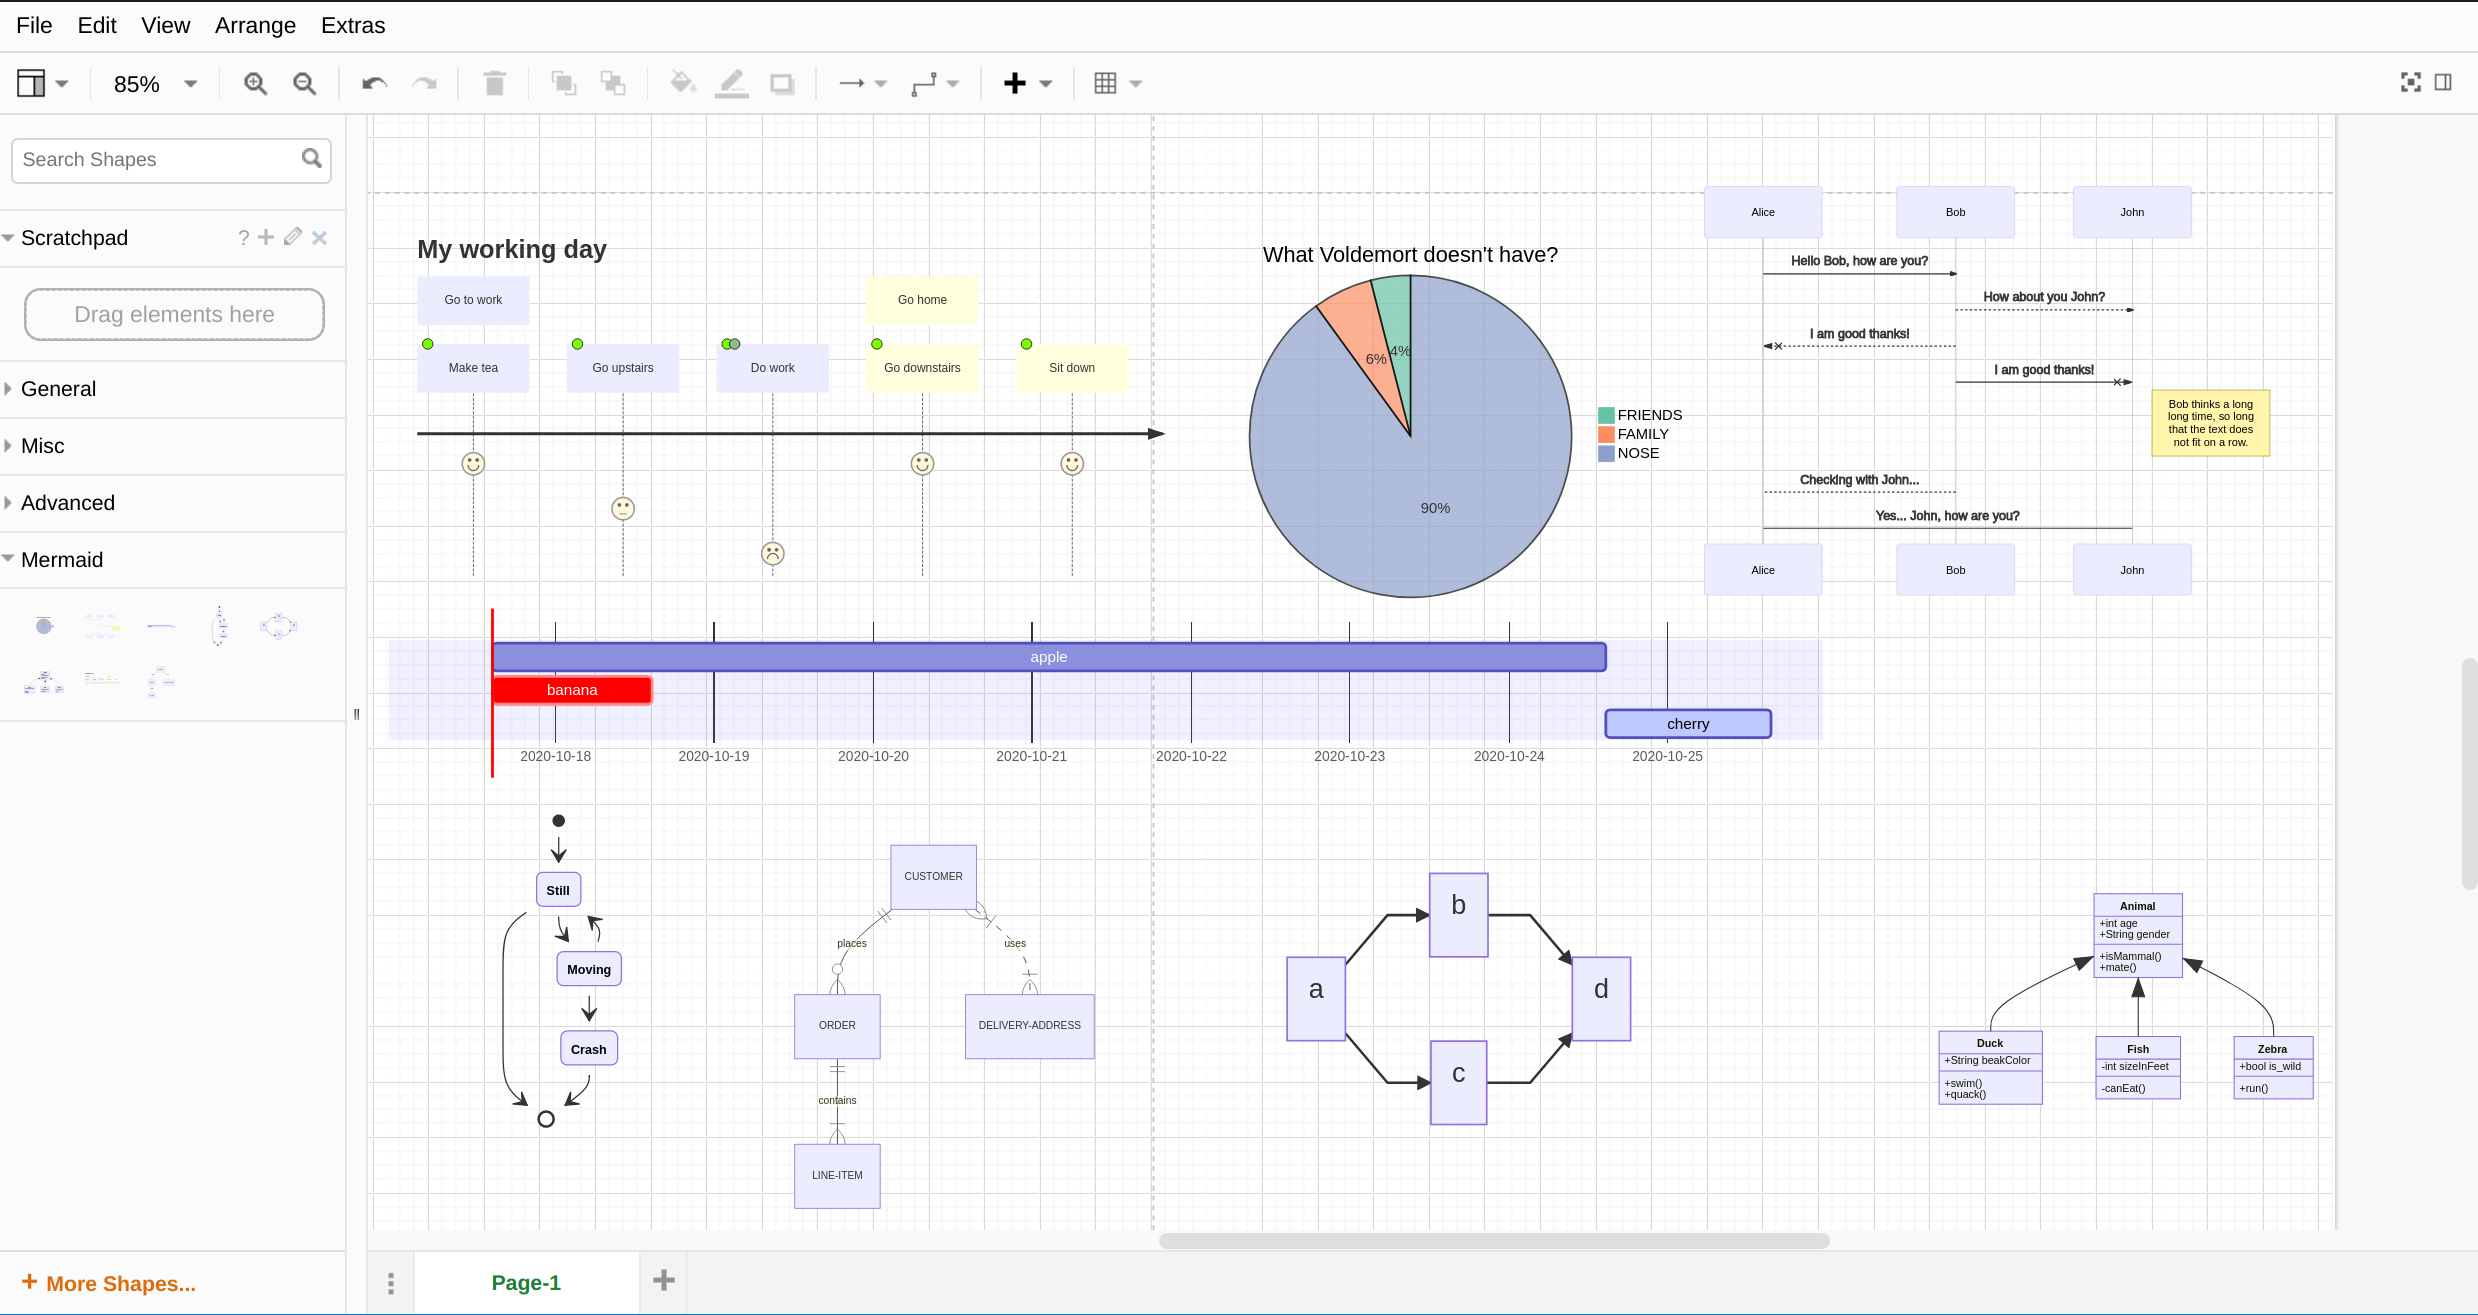Click the zoom in magnifier icon
The width and height of the screenshot is (2478, 1315).
click(x=255, y=84)
